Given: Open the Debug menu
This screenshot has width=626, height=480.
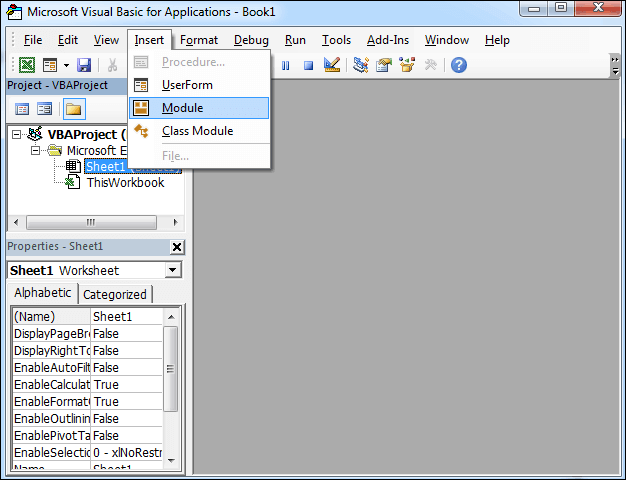Looking at the screenshot, I should (251, 40).
